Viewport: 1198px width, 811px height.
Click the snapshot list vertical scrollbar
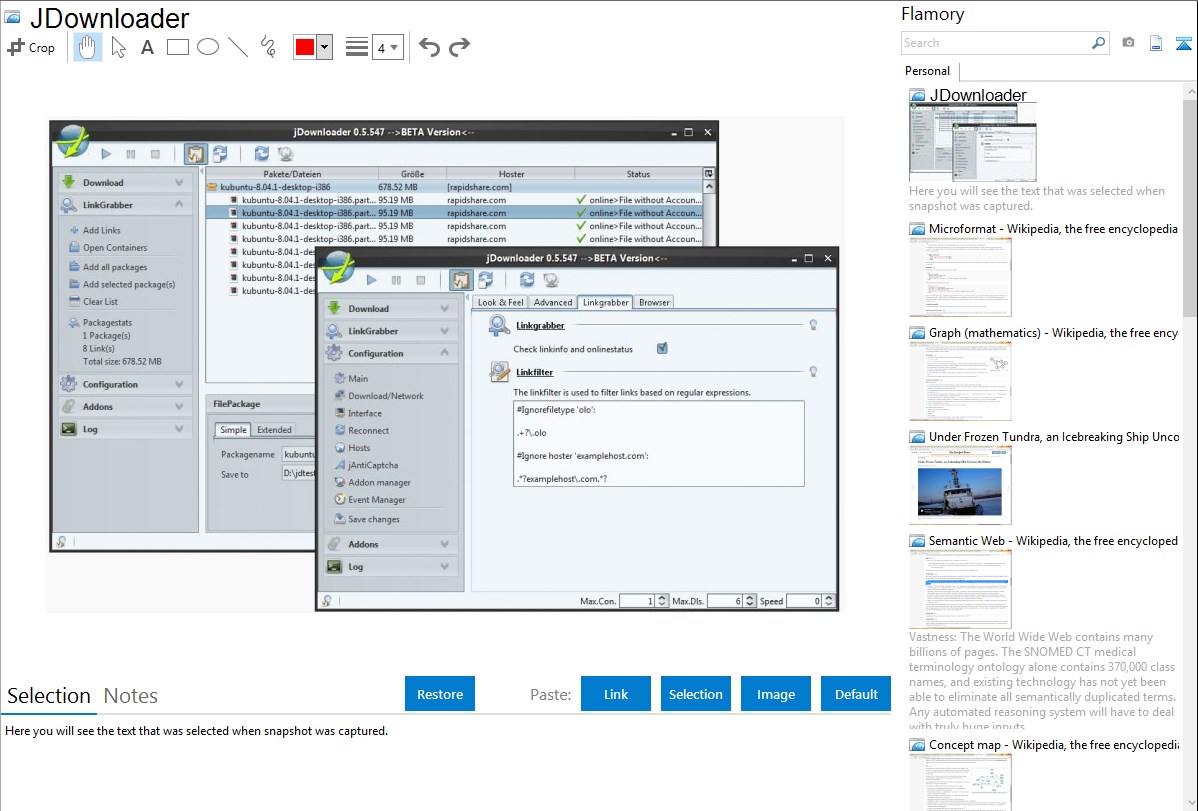pos(1190,206)
